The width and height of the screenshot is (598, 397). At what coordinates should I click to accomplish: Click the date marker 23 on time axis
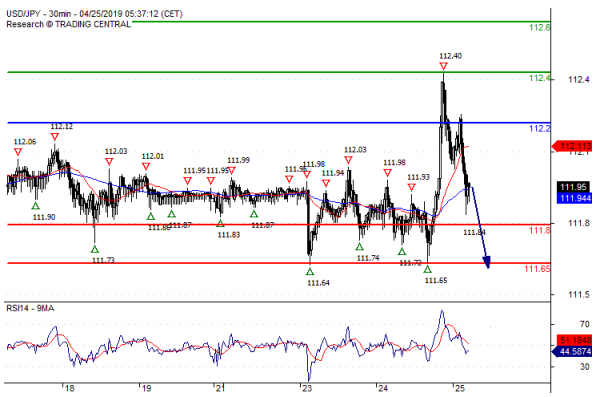pos(307,388)
